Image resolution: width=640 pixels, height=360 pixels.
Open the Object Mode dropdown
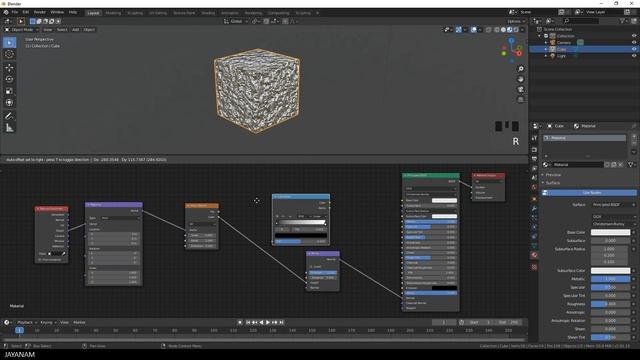tap(22, 30)
